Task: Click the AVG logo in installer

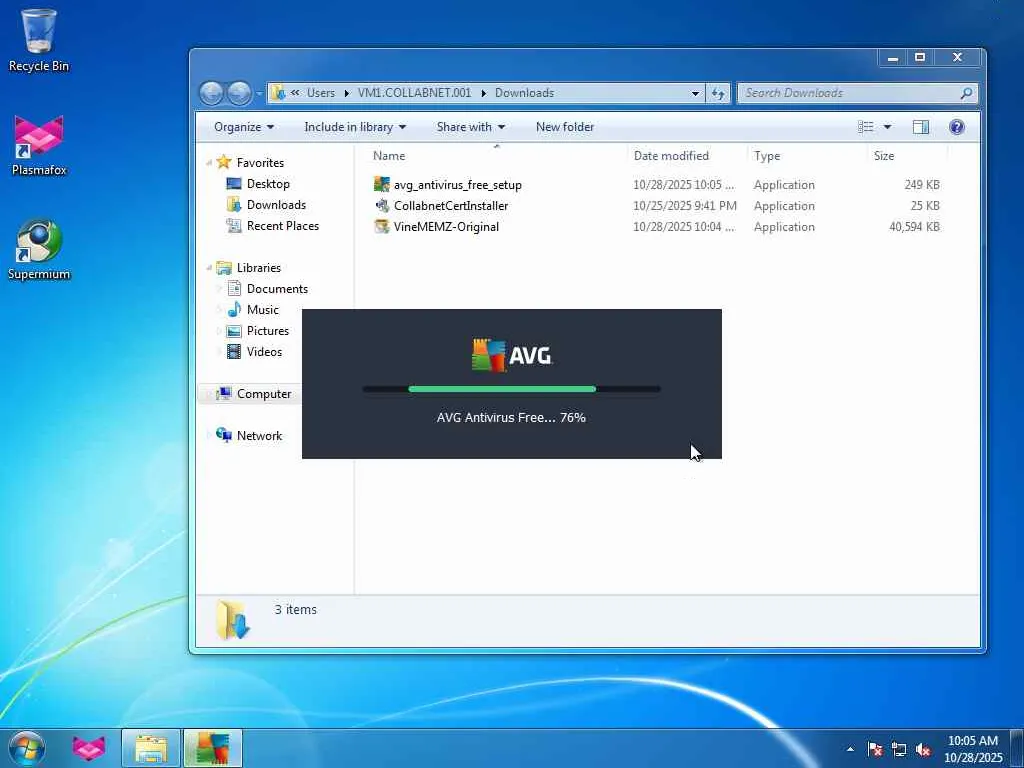Action: coord(512,355)
